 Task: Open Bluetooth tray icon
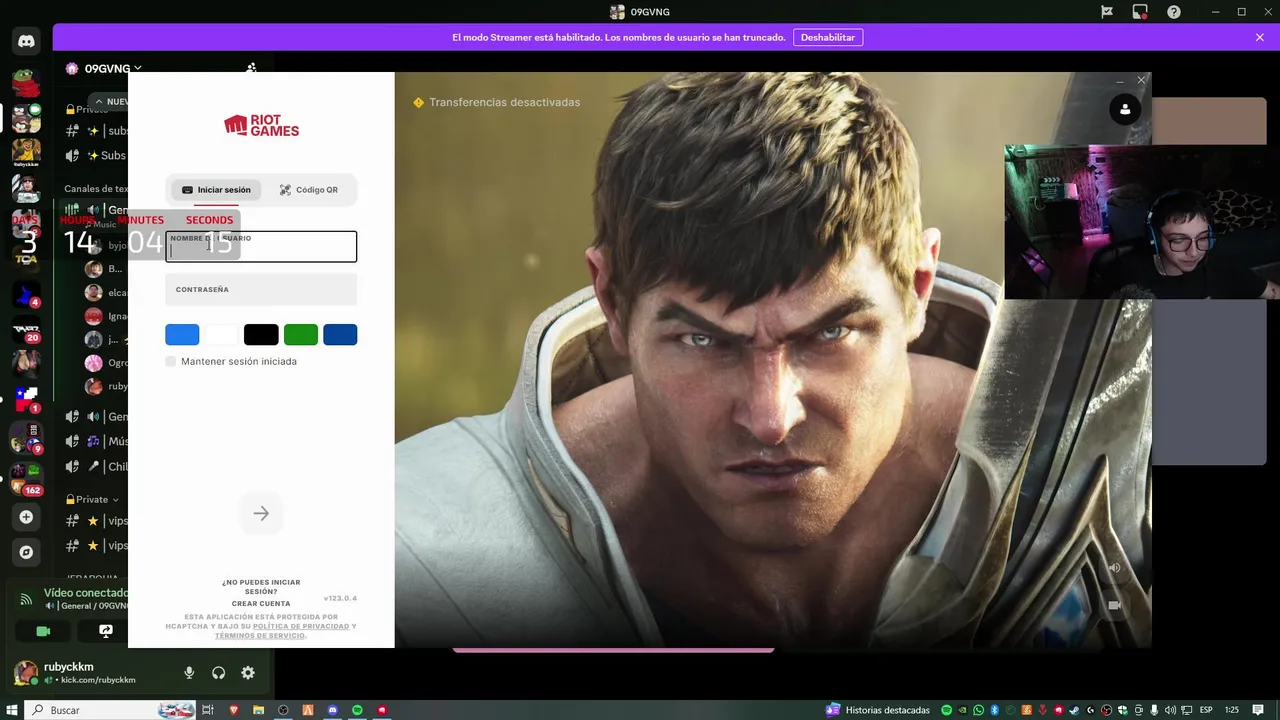tap(994, 710)
